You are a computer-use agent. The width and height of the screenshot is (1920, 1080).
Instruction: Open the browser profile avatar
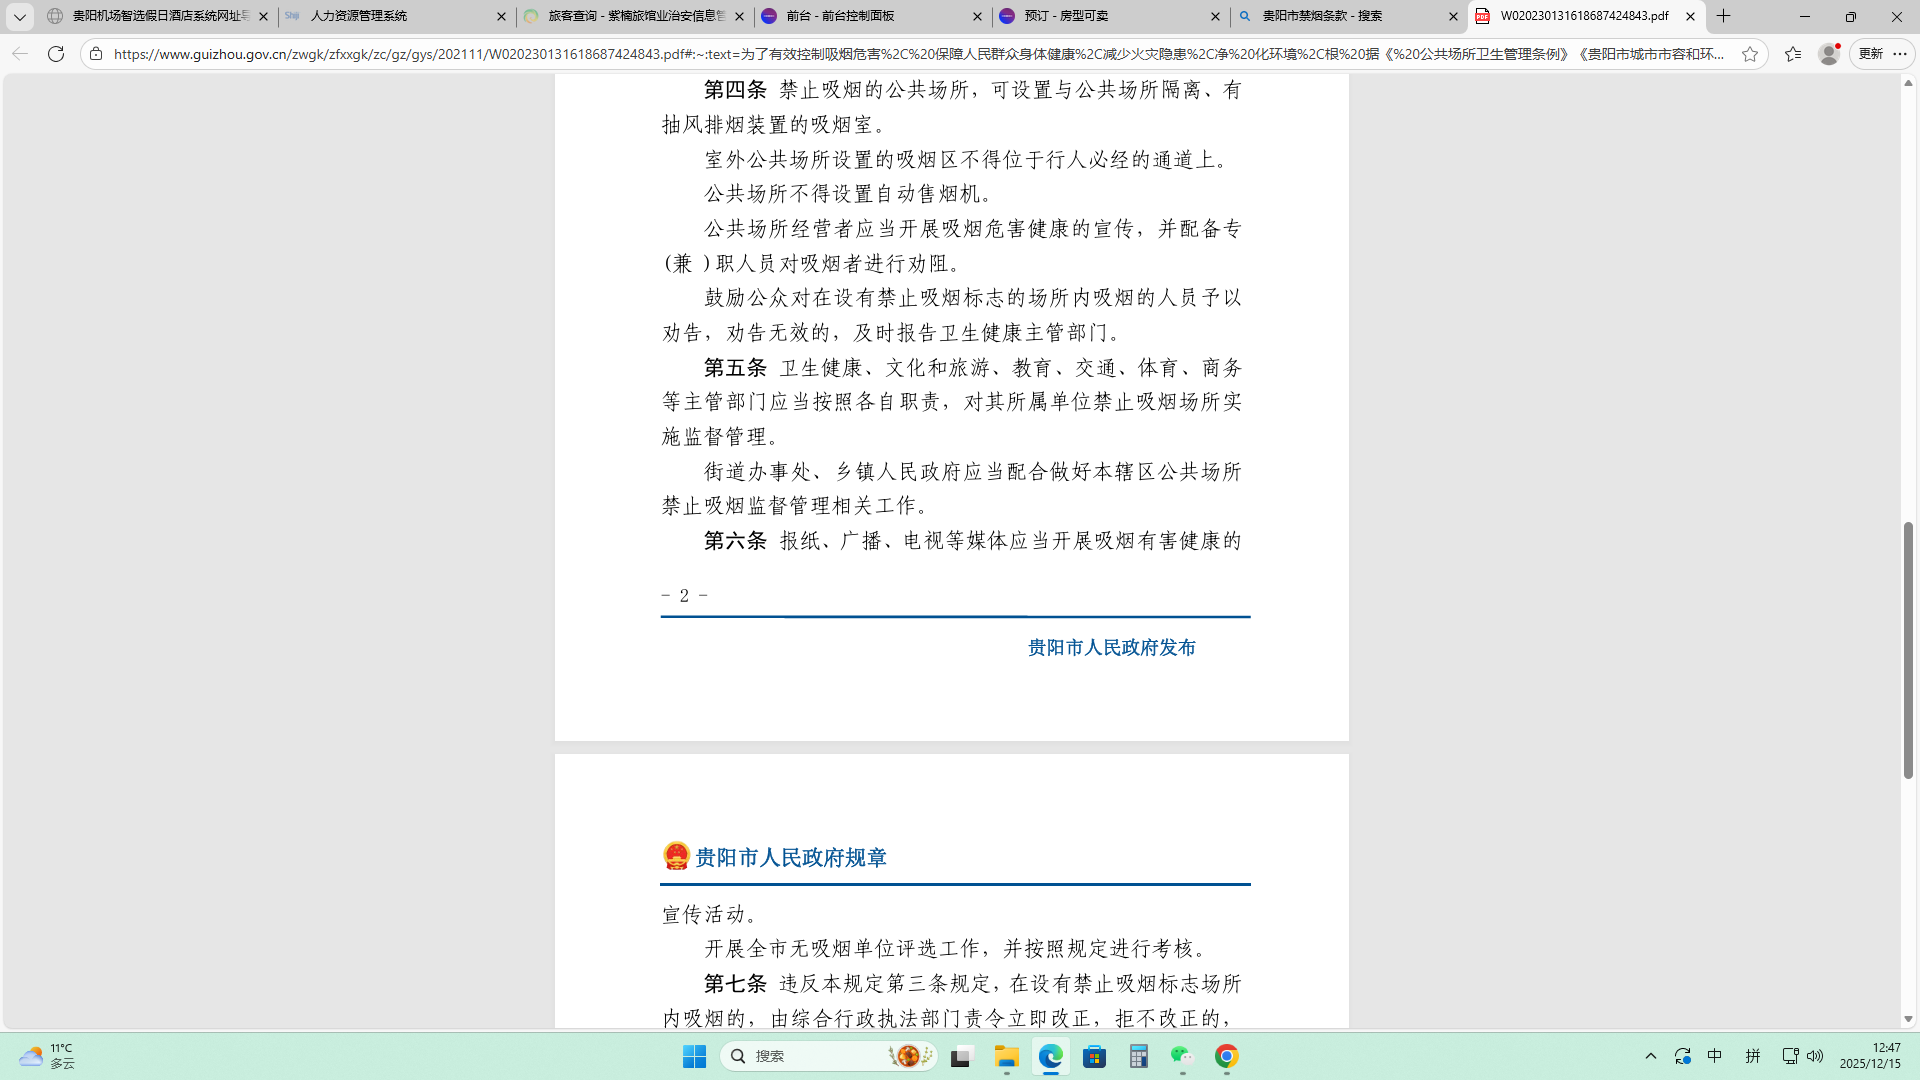(x=1829, y=54)
